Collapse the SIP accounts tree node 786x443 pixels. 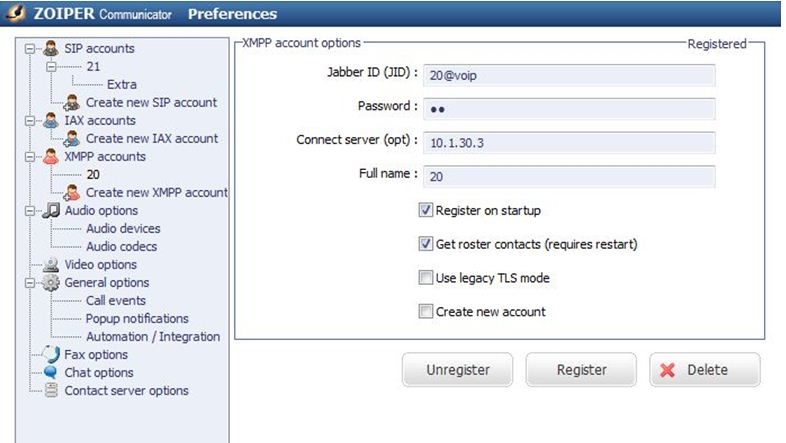[30, 48]
